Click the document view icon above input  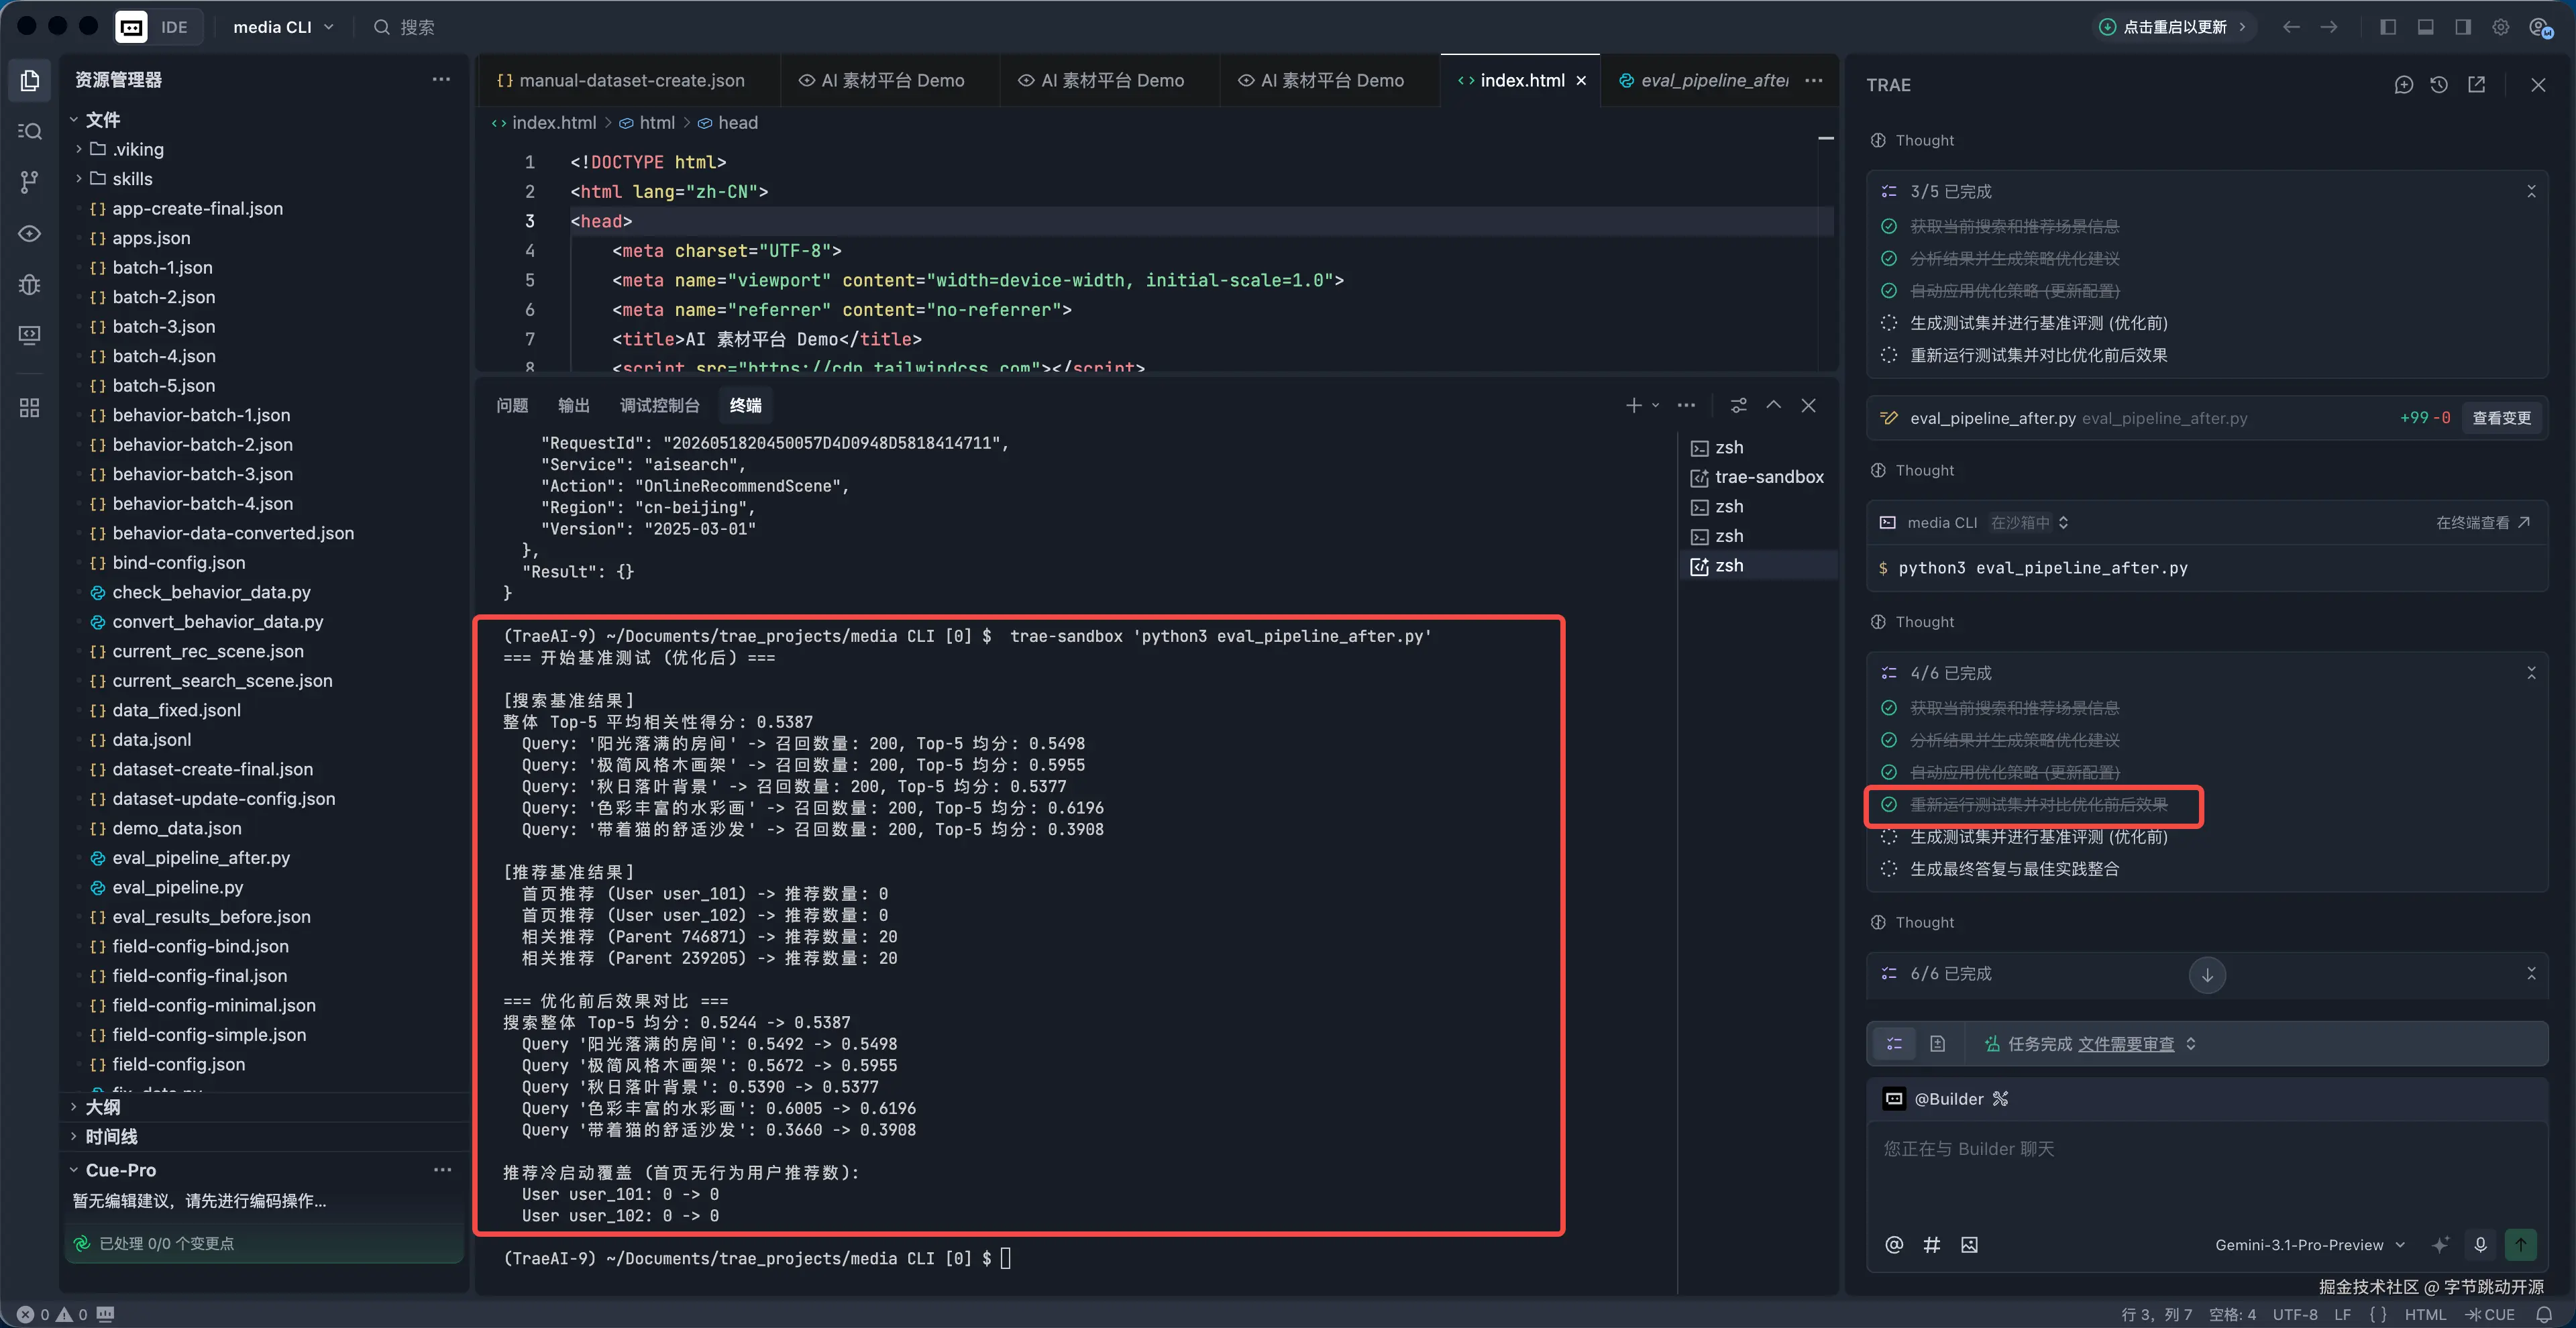(1937, 1043)
